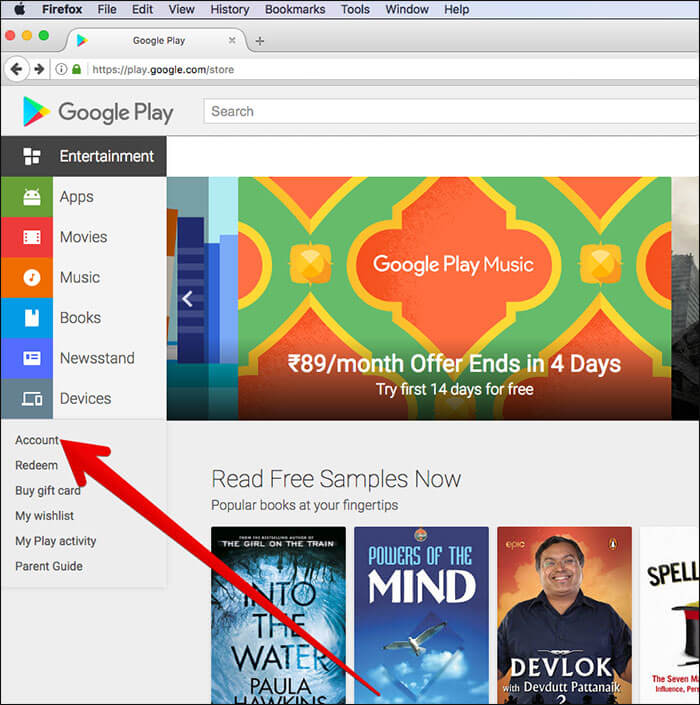Click the partly visible banner at carousel right
Screen dimensions: 700x705
pyautogui.click(x=686, y=299)
